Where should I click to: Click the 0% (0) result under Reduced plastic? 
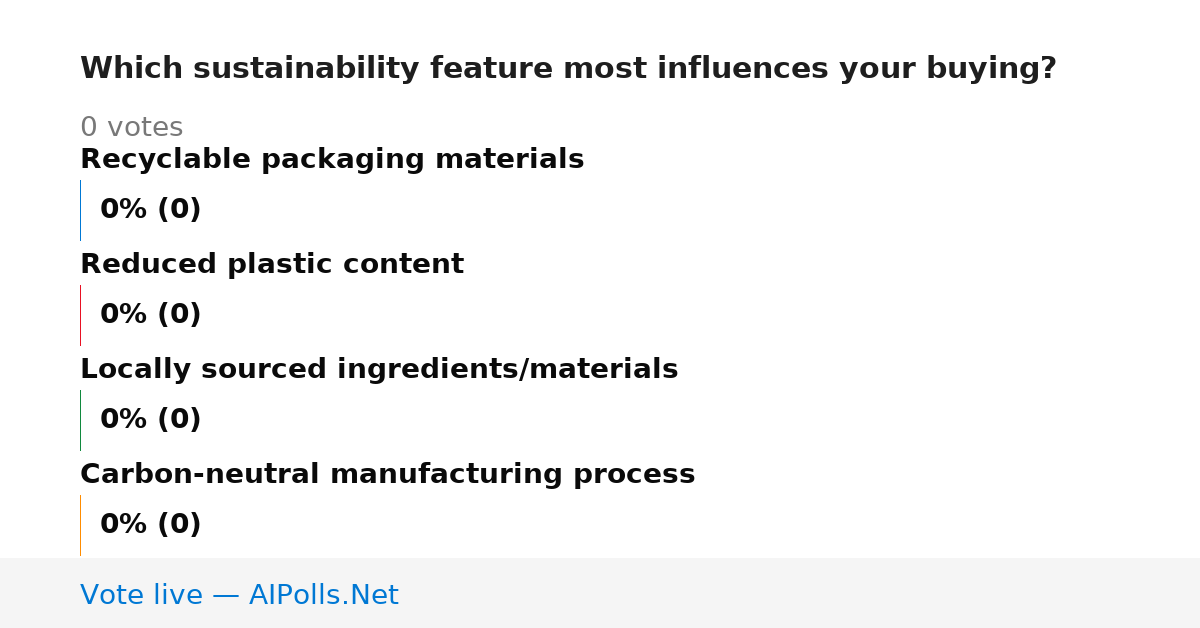[151, 315]
